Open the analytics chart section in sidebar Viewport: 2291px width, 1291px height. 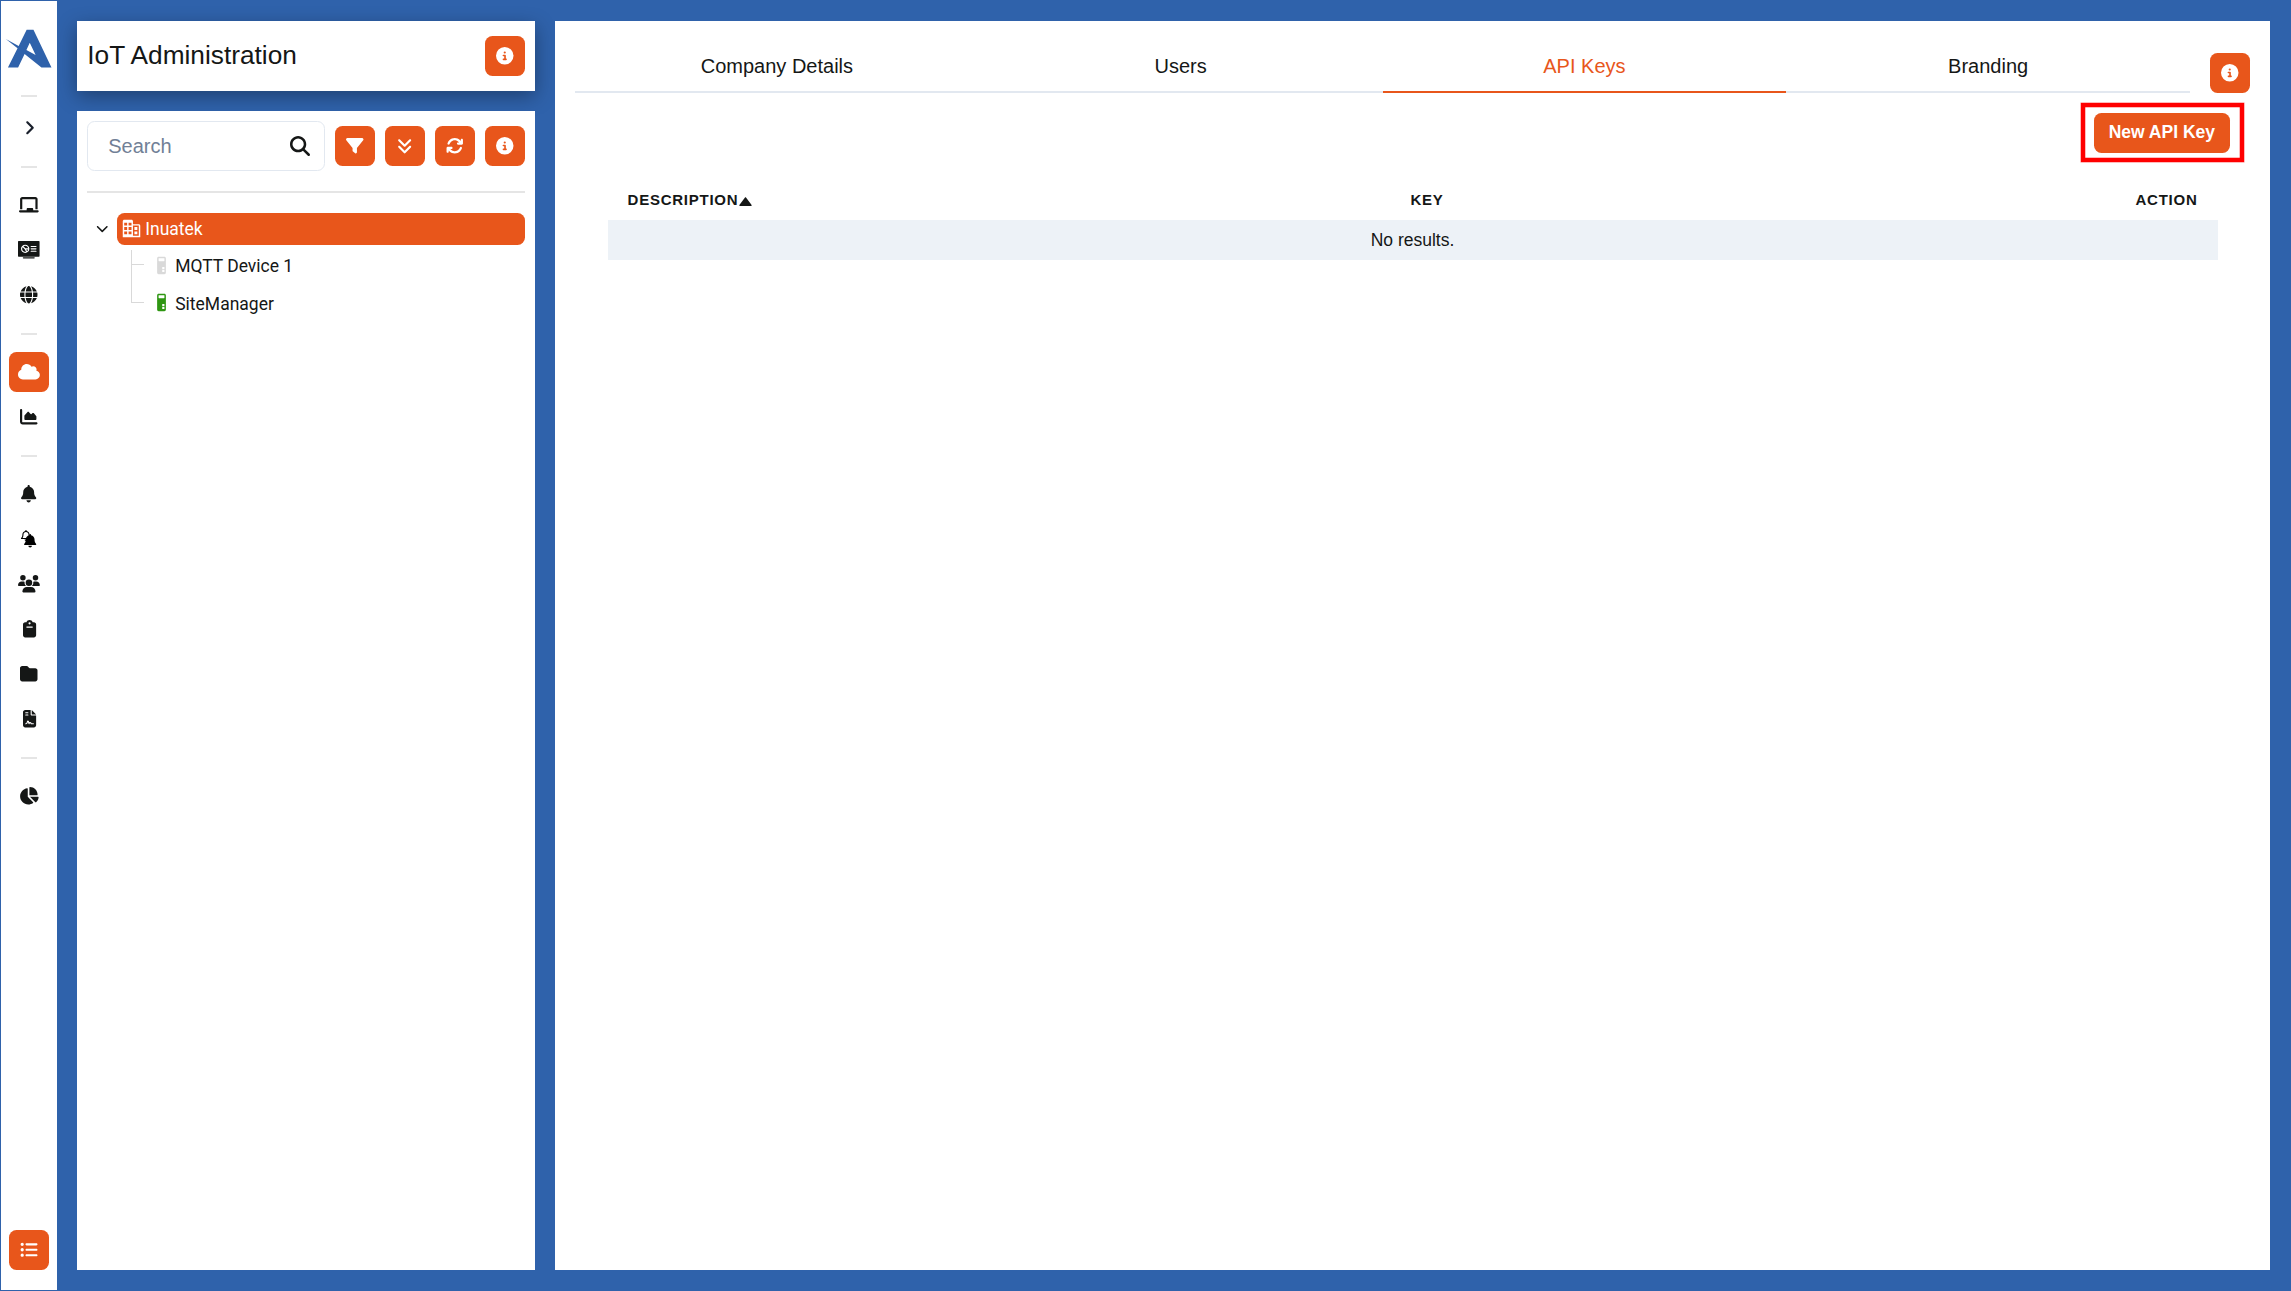pyautogui.click(x=28, y=417)
